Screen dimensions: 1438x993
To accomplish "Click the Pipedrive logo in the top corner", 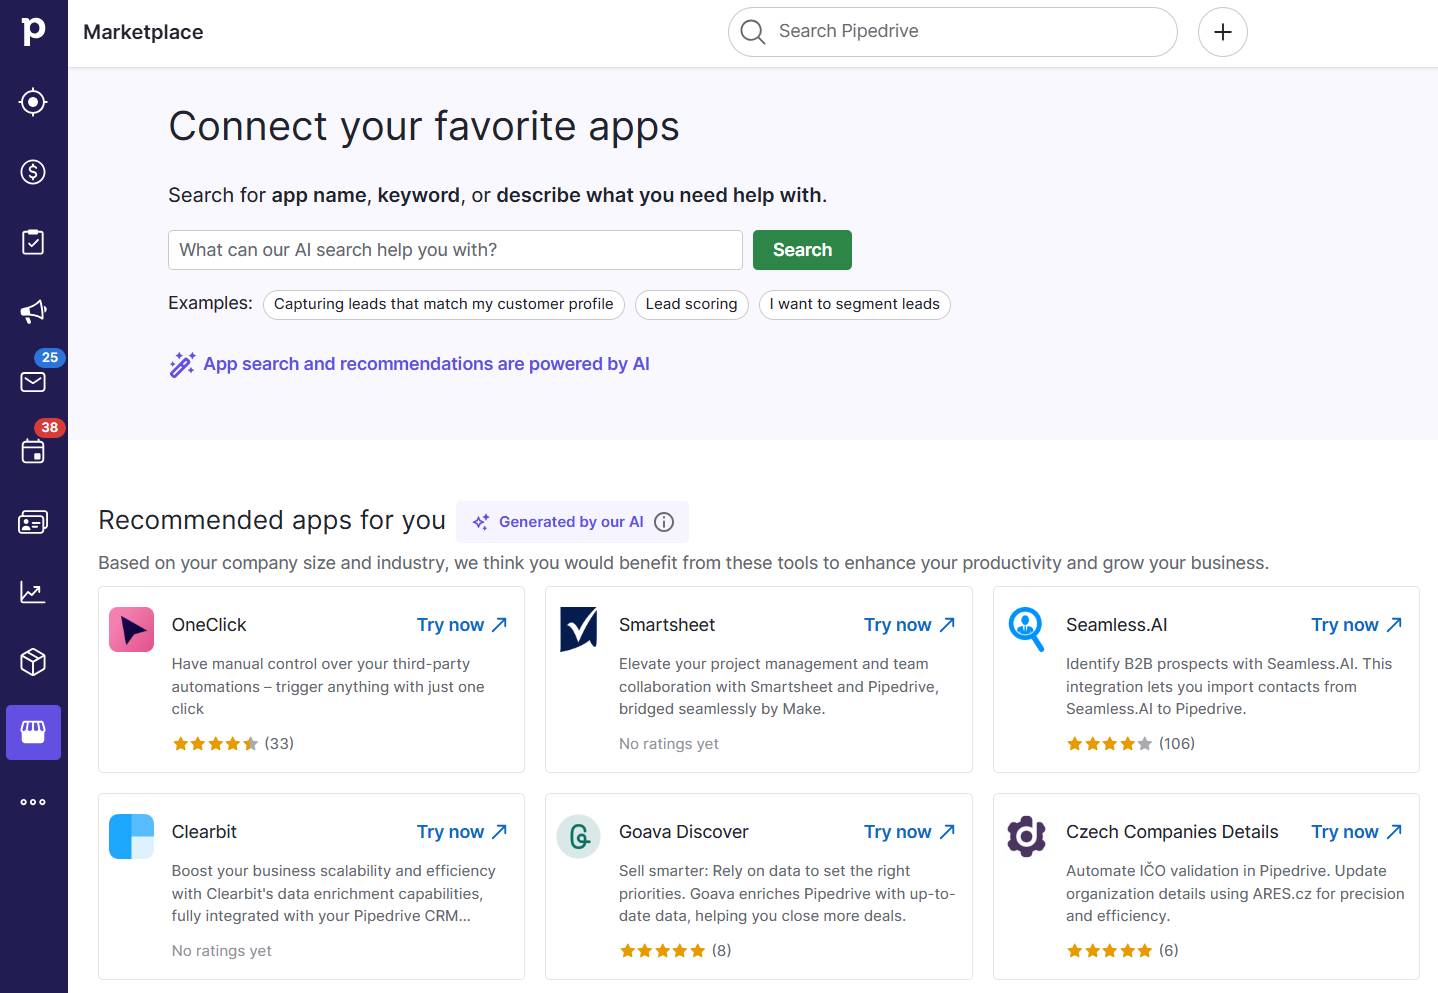I will click(33, 31).
